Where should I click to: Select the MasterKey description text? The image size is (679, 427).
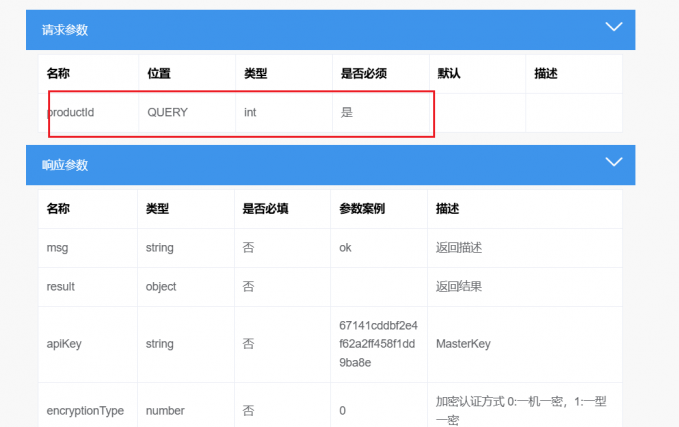[x=463, y=344]
